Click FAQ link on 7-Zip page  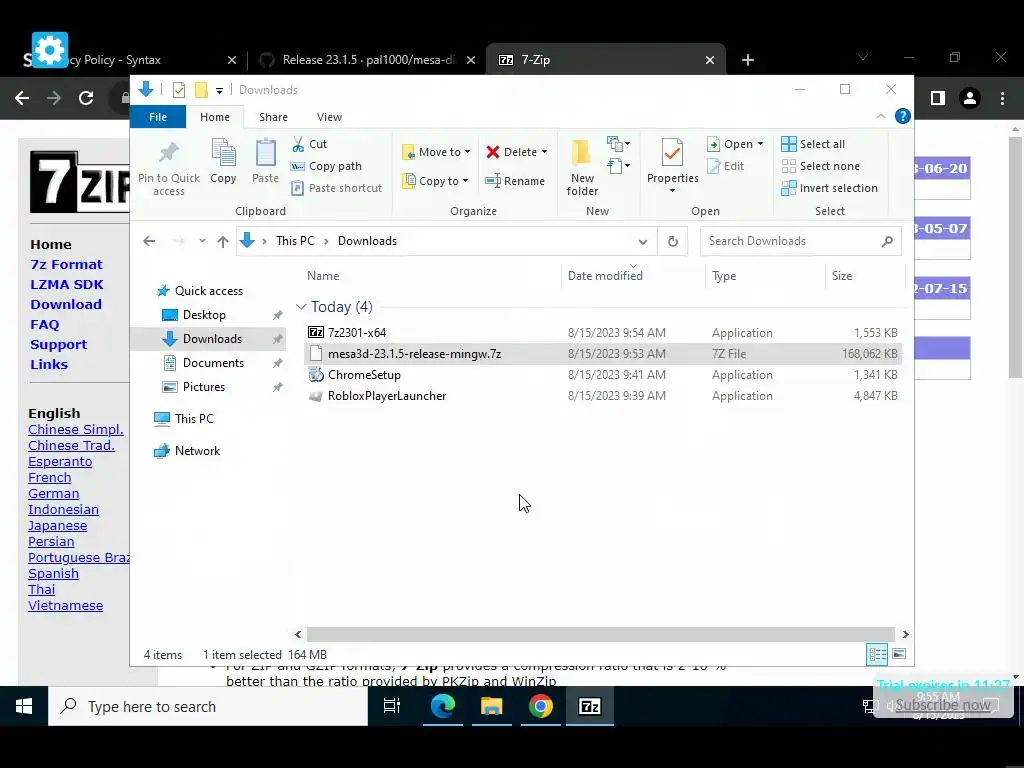click(x=44, y=325)
